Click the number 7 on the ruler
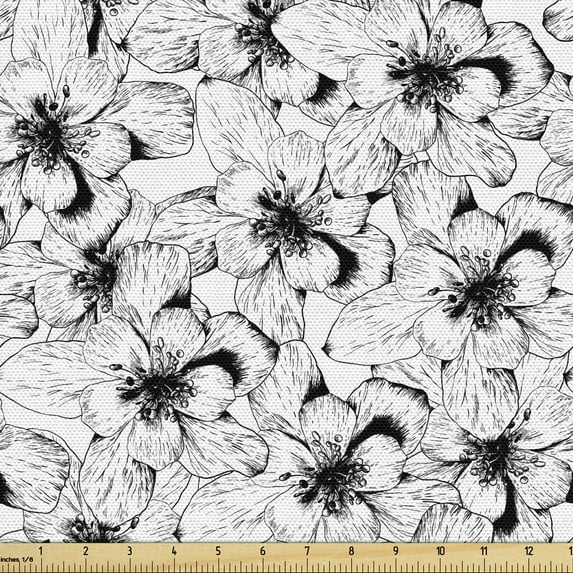Screen dimensions: 573x573 tap(307, 551)
